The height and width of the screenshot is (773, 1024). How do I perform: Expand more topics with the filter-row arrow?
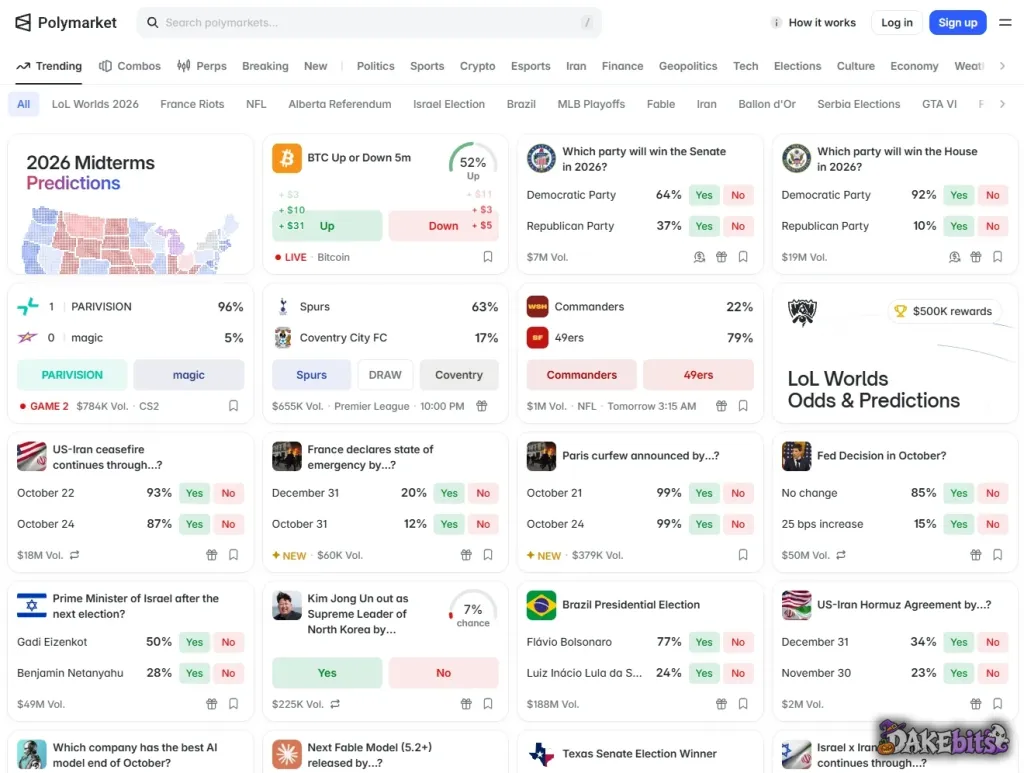coord(1002,104)
